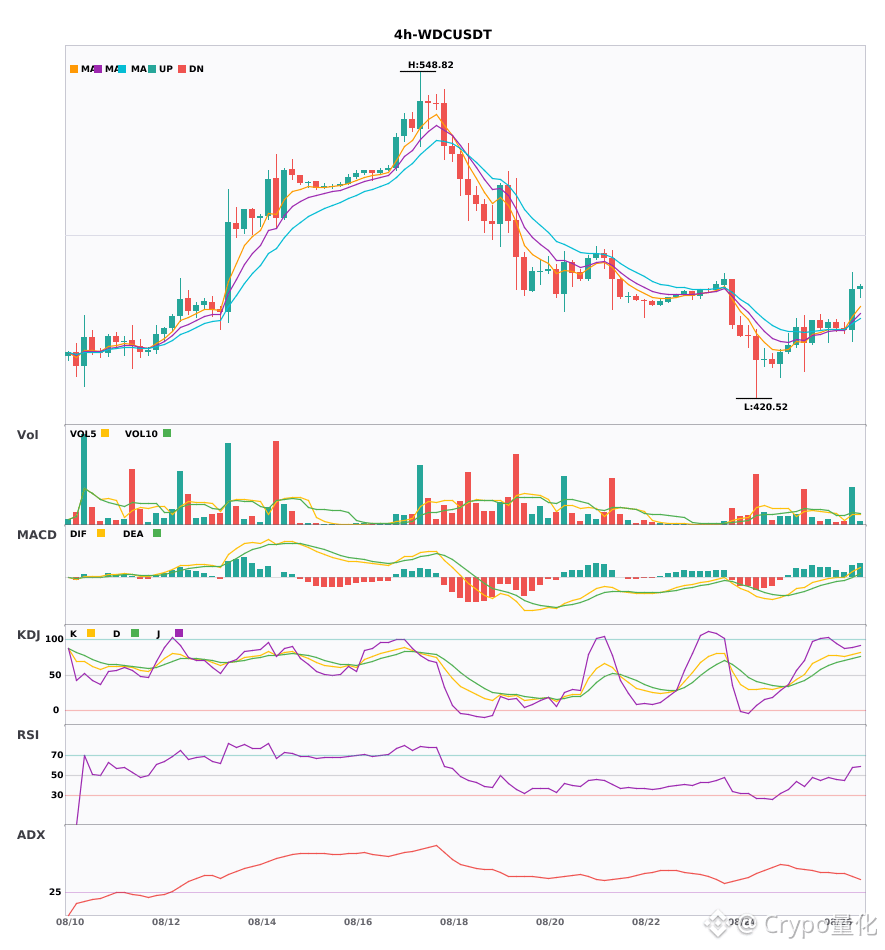Click the KDJ 0 axis value
The image size is (885, 950).
56,710
